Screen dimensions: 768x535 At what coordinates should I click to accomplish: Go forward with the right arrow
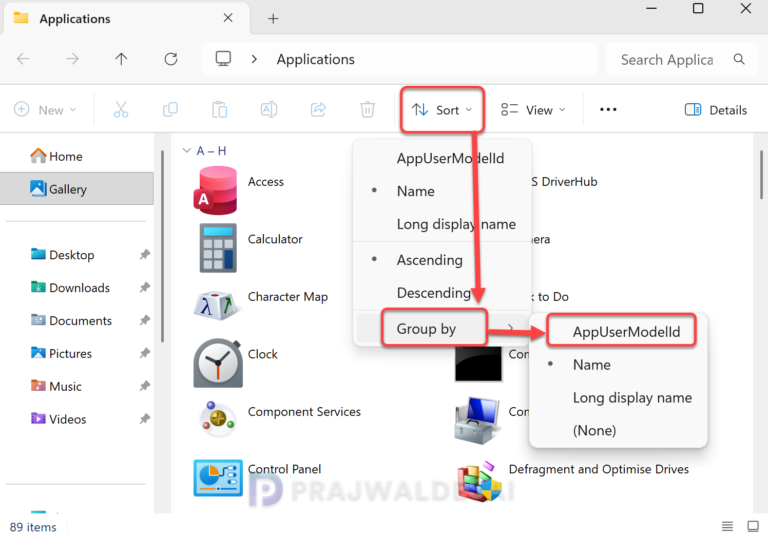(x=72, y=59)
